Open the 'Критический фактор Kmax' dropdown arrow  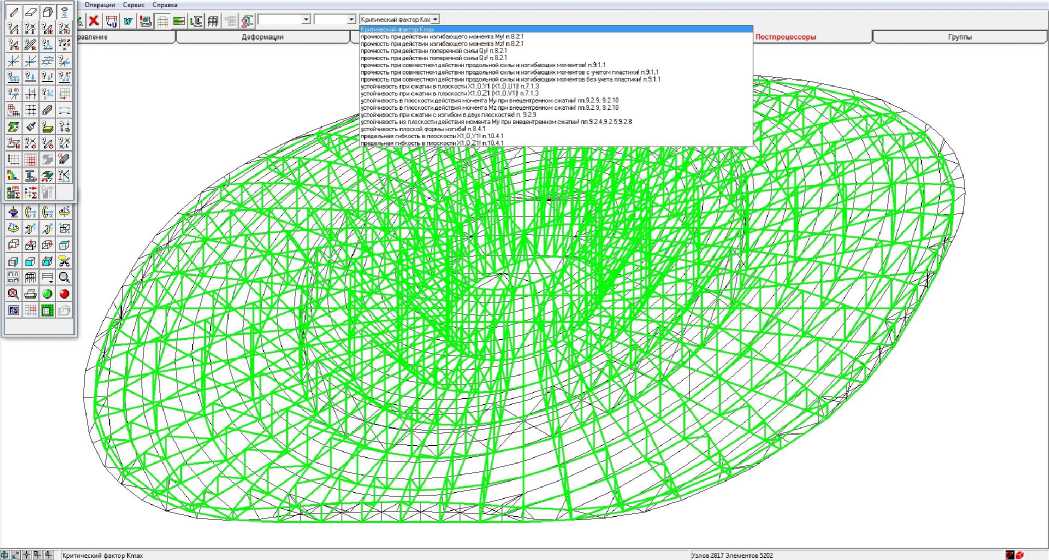pos(436,19)
